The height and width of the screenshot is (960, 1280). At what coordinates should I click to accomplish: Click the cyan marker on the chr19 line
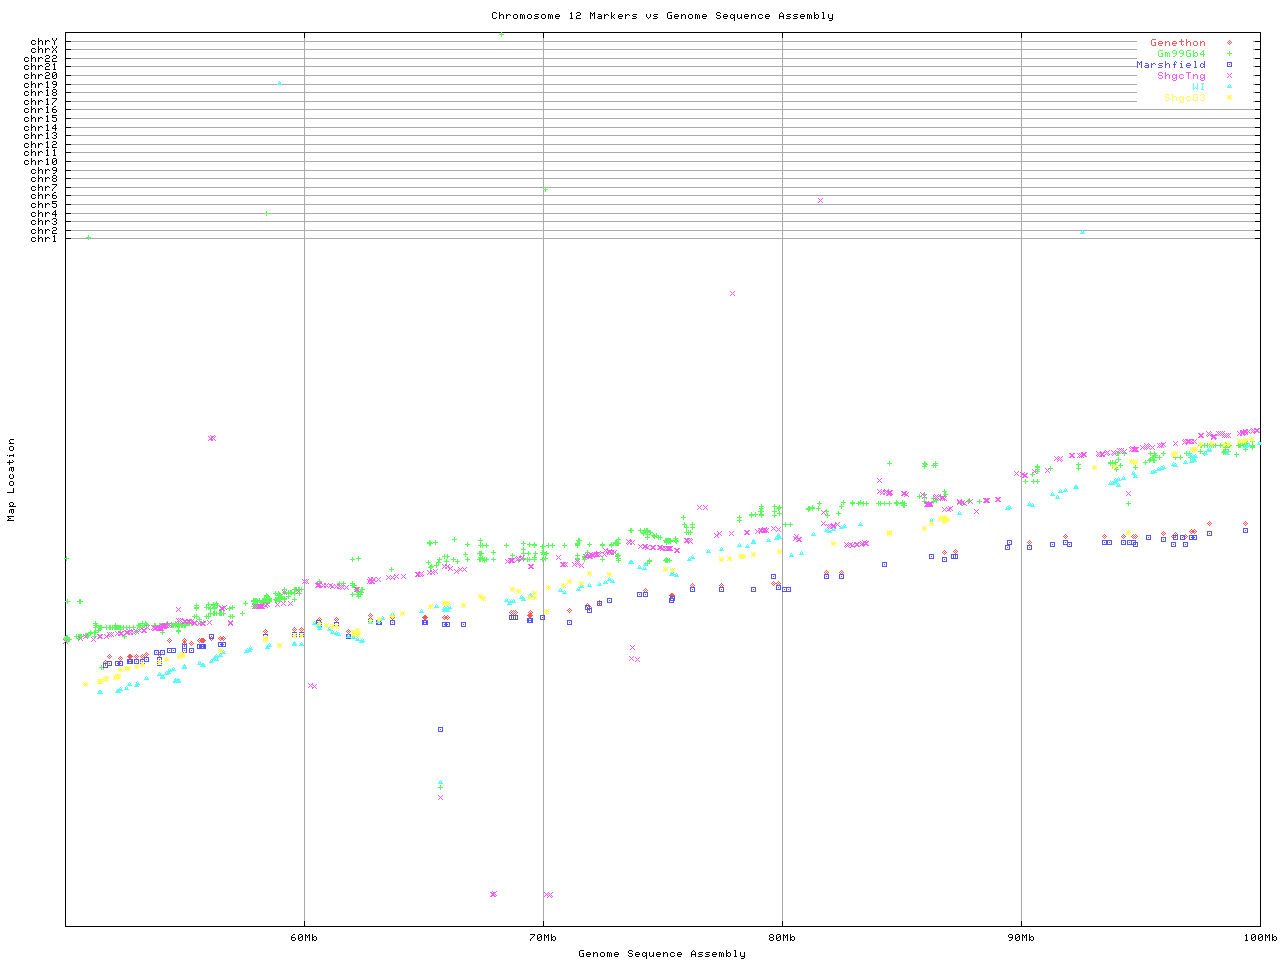pyautogui.click(x=279, y=84)
